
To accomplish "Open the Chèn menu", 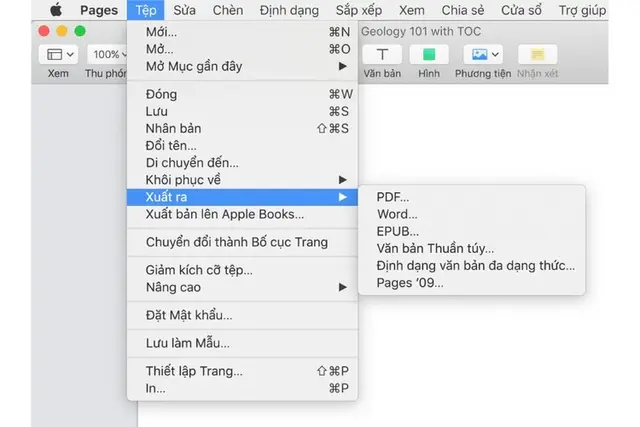I will [x=228, y=10].
